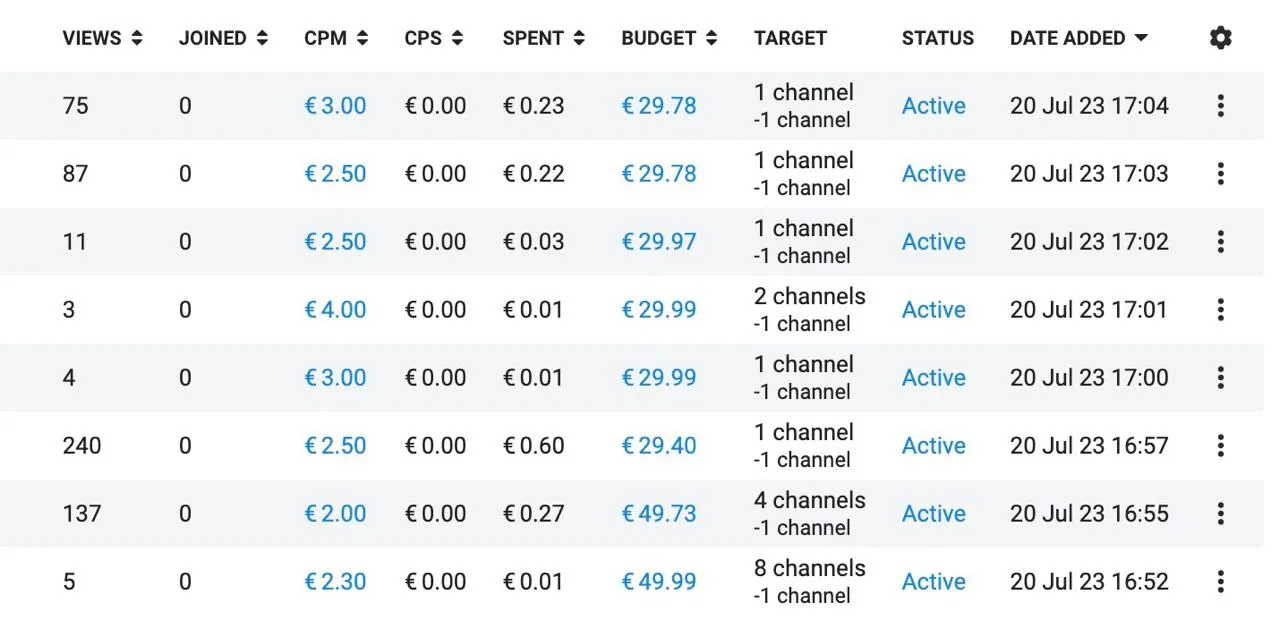
Task: Sort table by VIEWS column
Action: click(102, 38)
